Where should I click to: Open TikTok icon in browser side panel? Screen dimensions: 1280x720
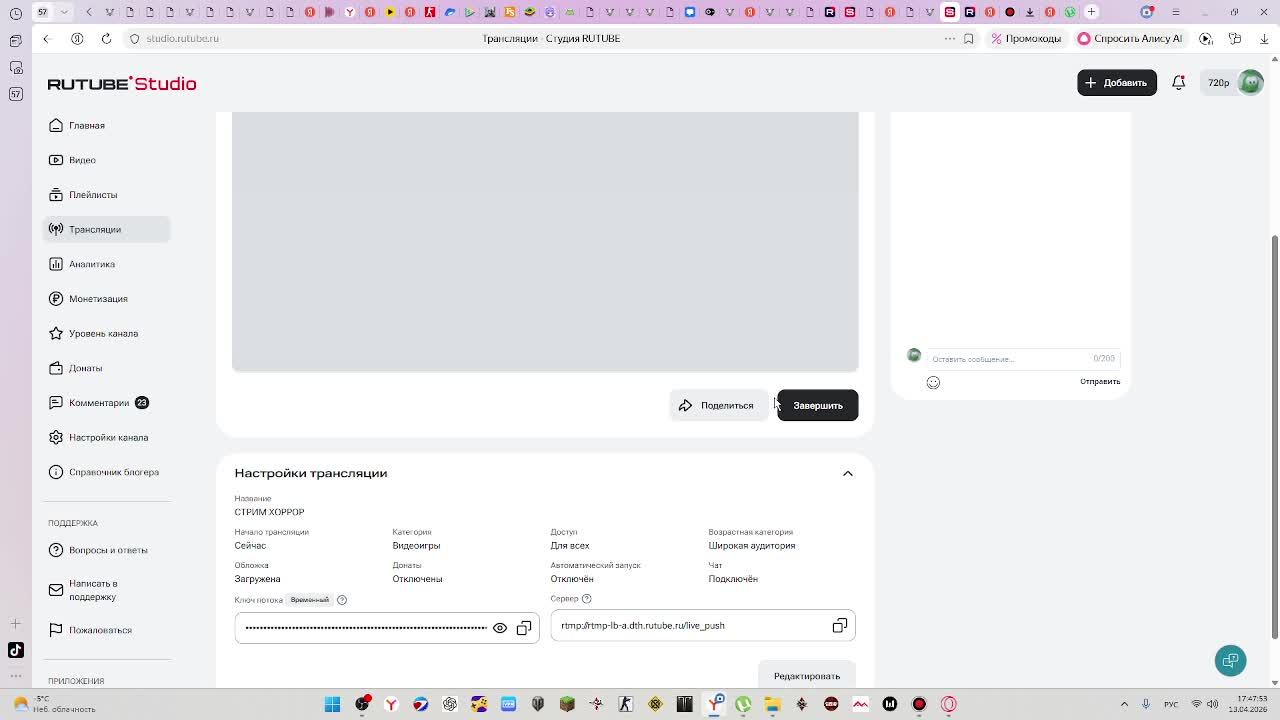[16, 650]
